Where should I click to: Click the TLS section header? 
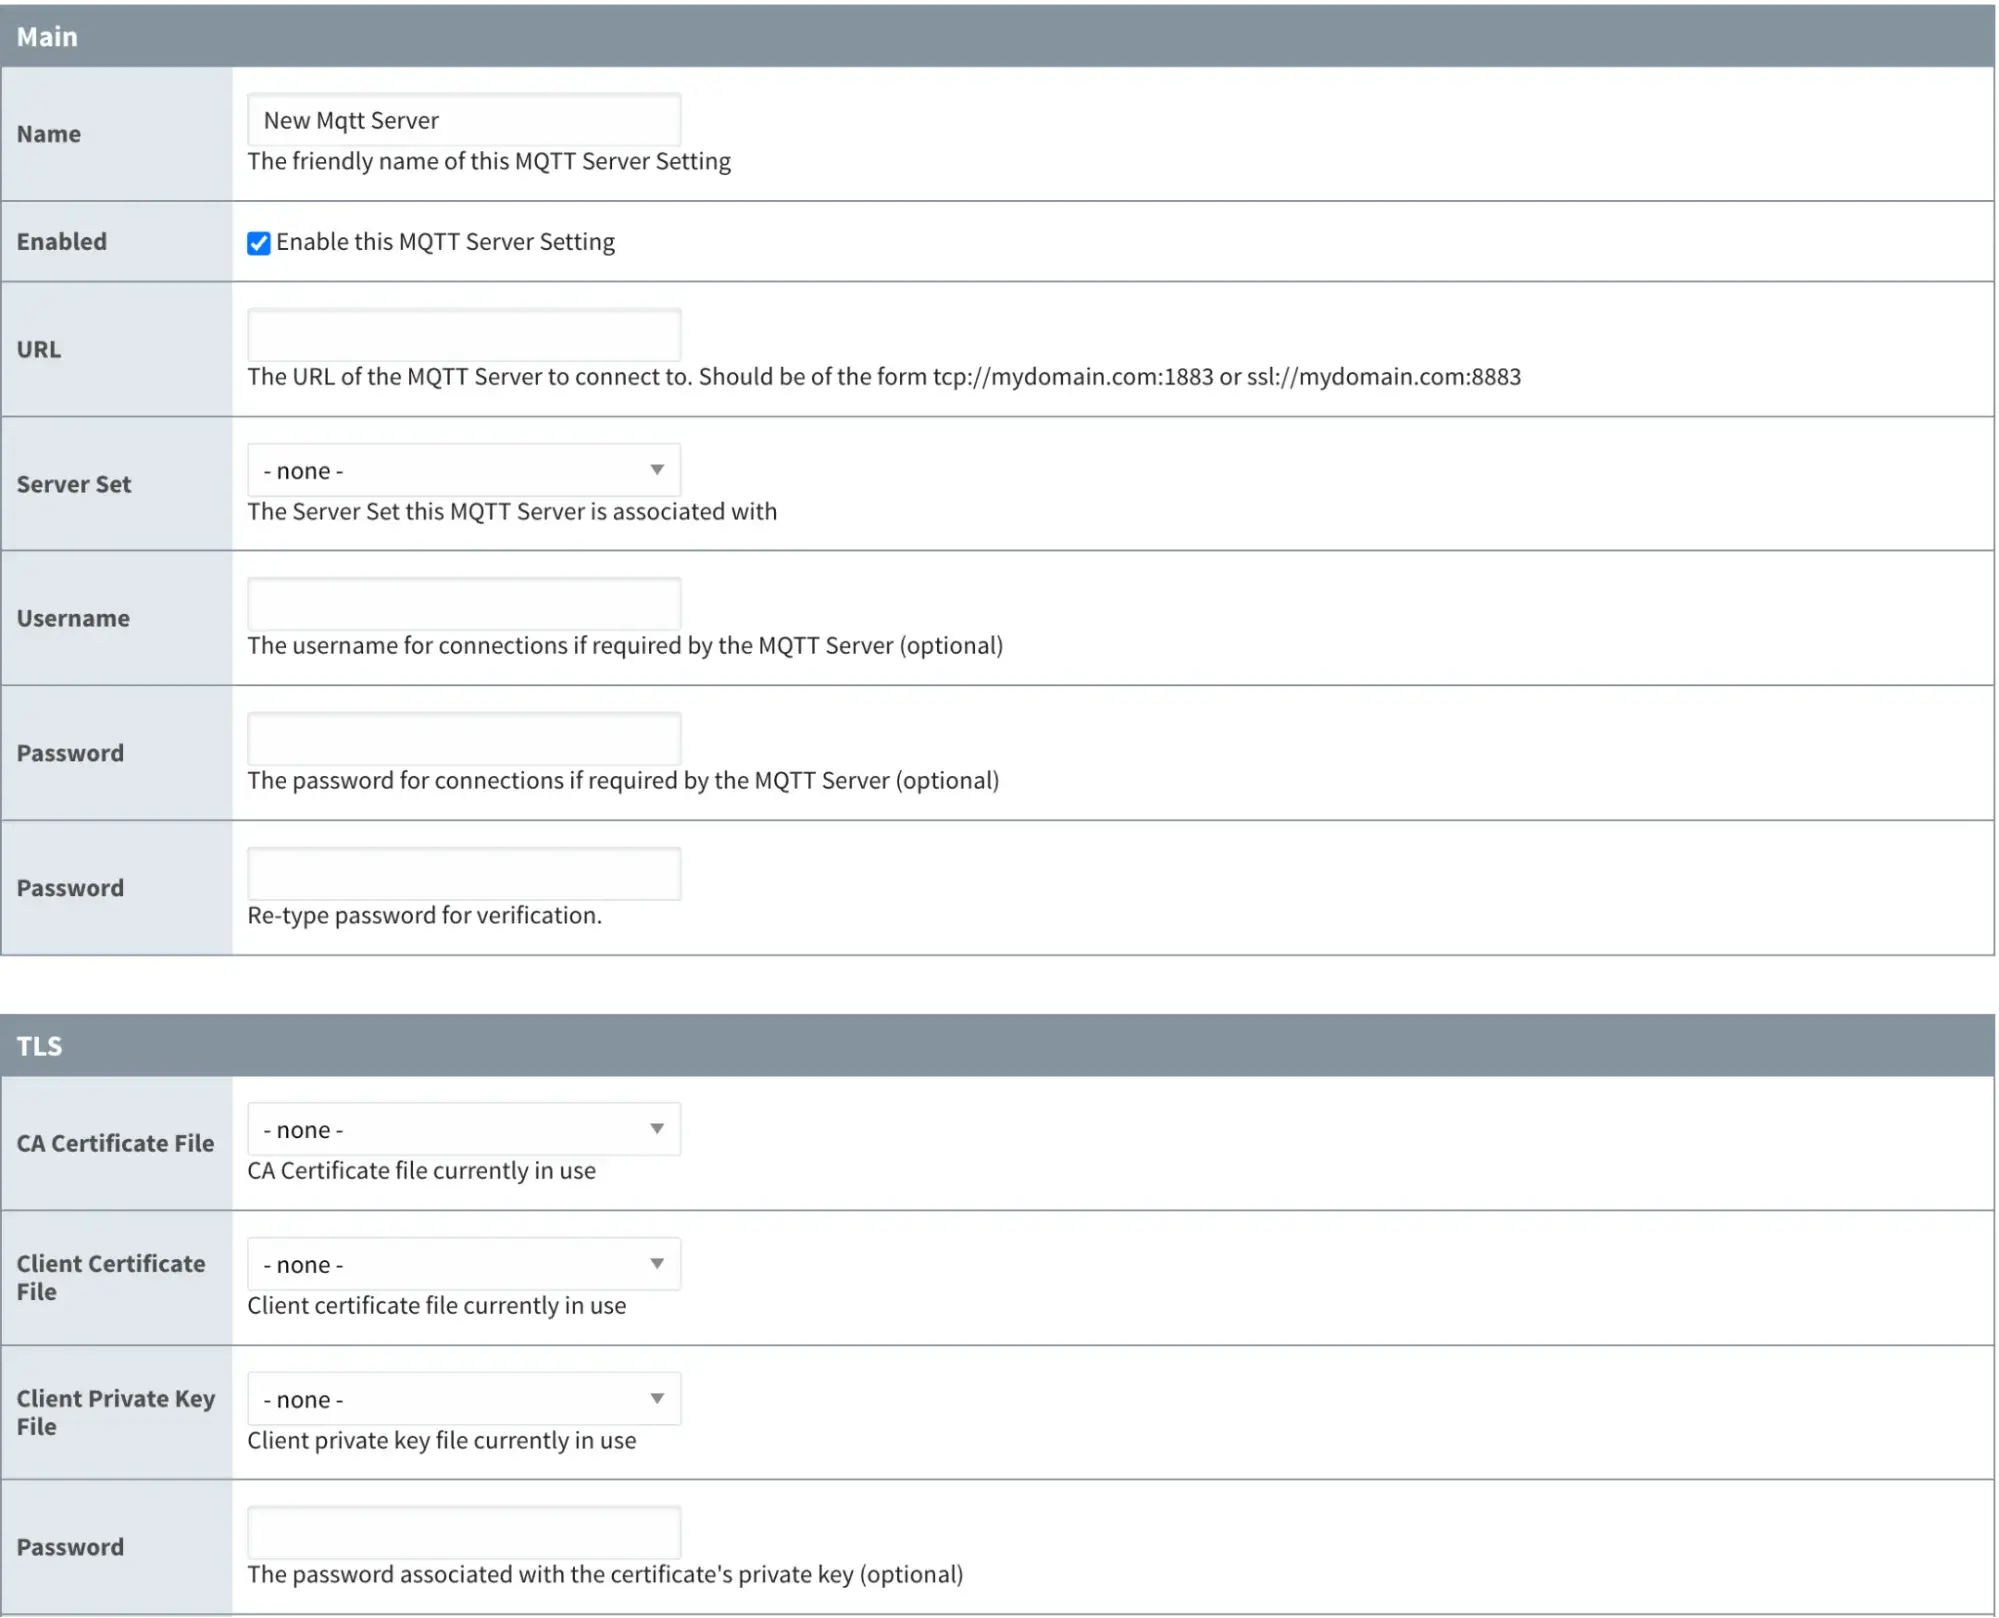coord(998,1046)
